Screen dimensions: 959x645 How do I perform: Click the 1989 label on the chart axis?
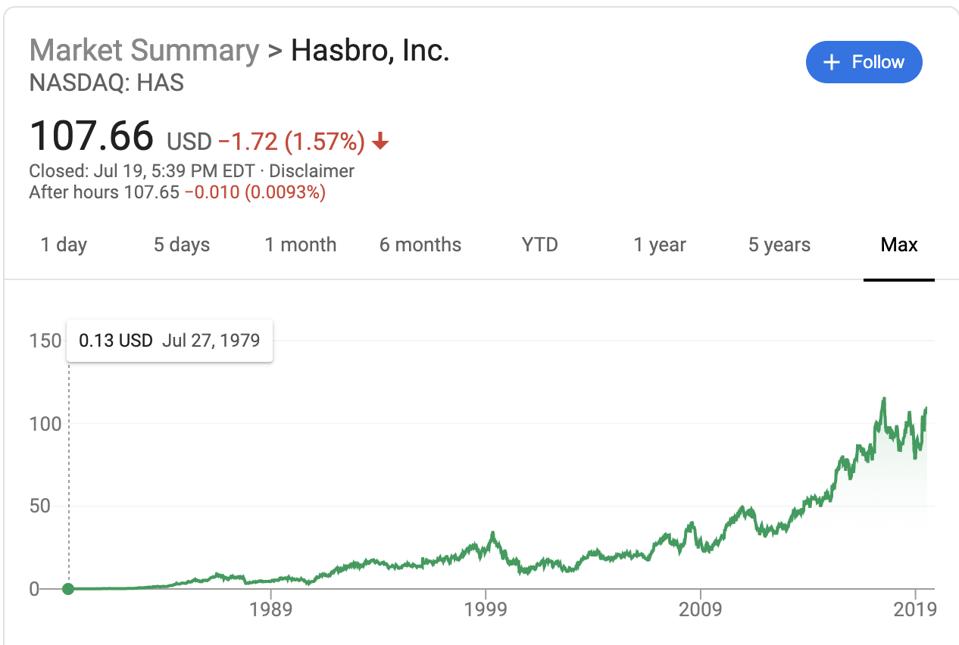[x=271, y=609]
